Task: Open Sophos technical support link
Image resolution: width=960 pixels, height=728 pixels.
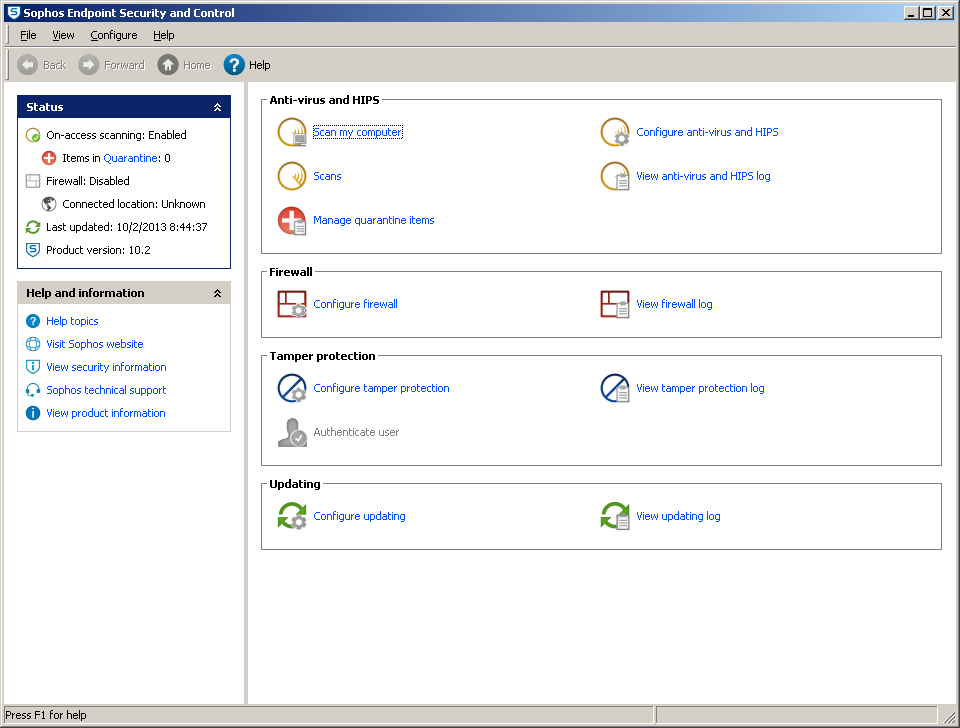Action: coord(106,390)
